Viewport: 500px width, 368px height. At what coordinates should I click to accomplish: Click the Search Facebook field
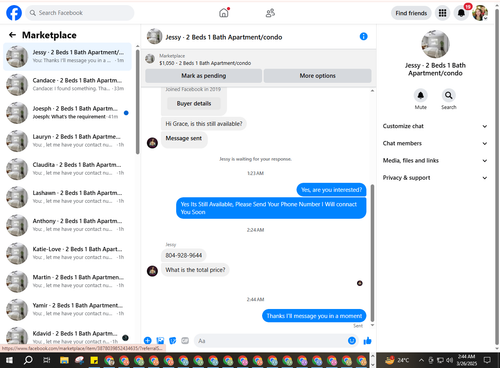tap(80, 13)
